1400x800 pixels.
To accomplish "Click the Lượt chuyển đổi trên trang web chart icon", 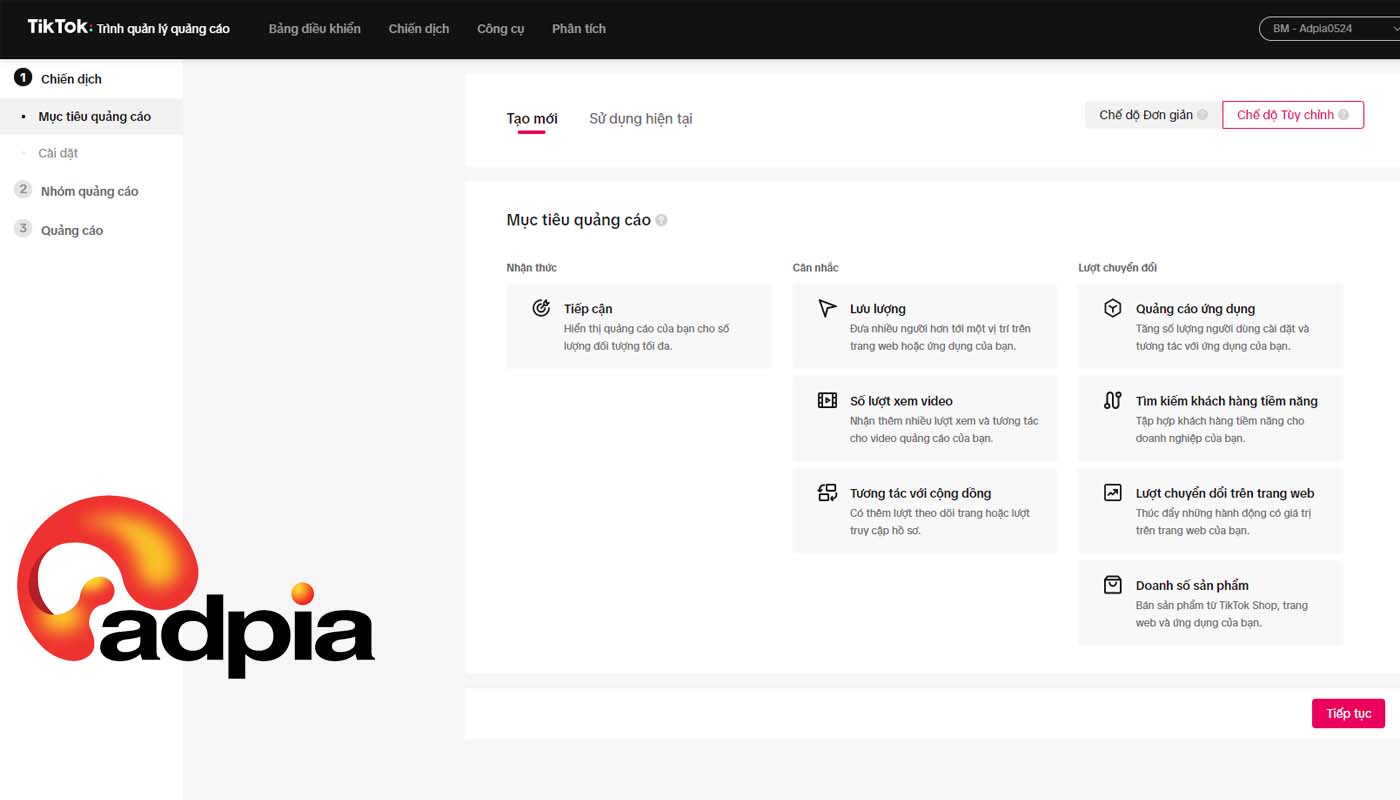I will (x=1113, y=492).
